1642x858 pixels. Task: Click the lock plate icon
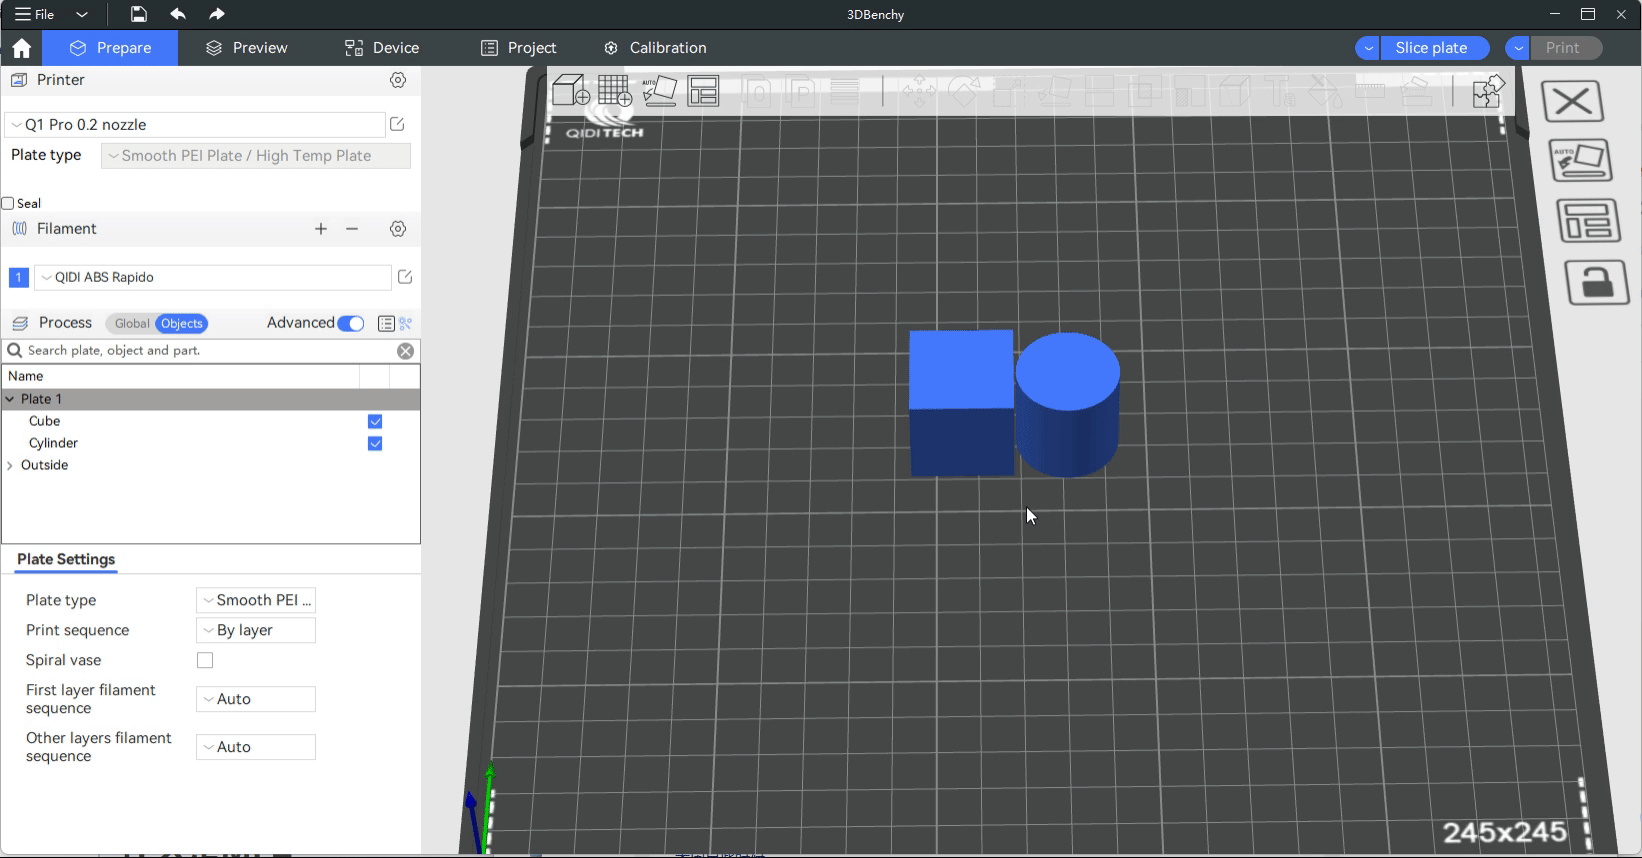click(x=1596, y=284)
